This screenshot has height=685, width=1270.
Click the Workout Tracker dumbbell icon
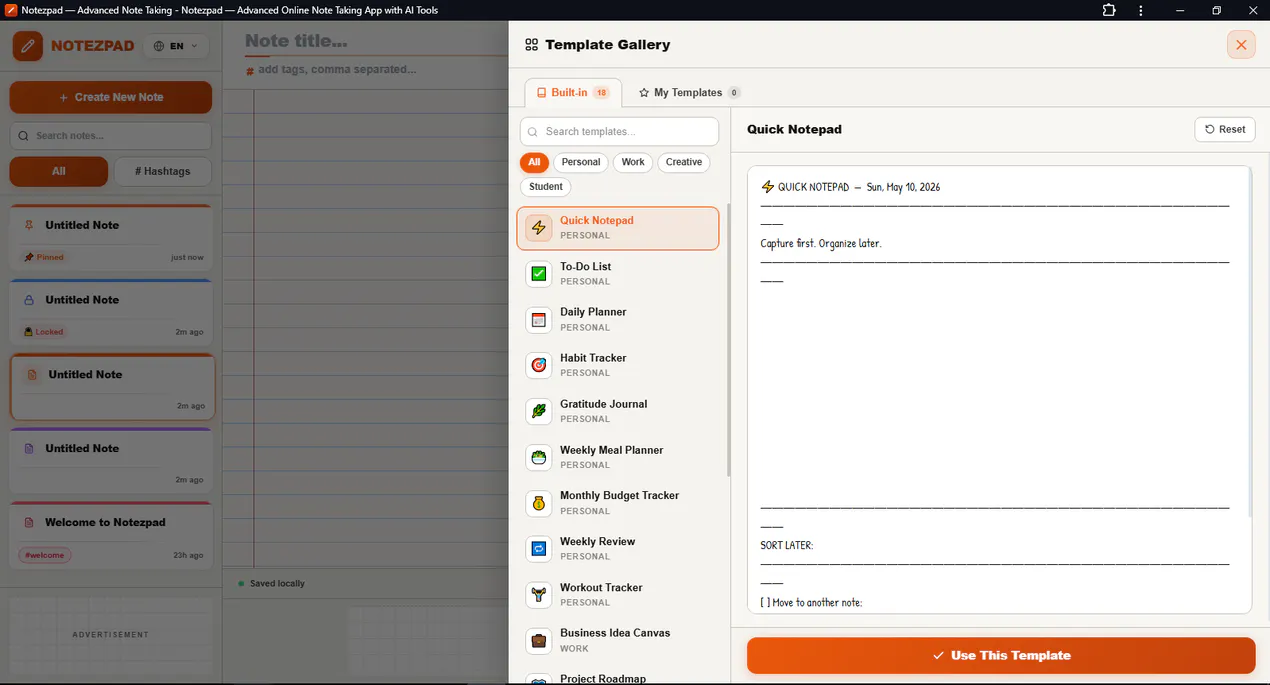coord(539,595)
